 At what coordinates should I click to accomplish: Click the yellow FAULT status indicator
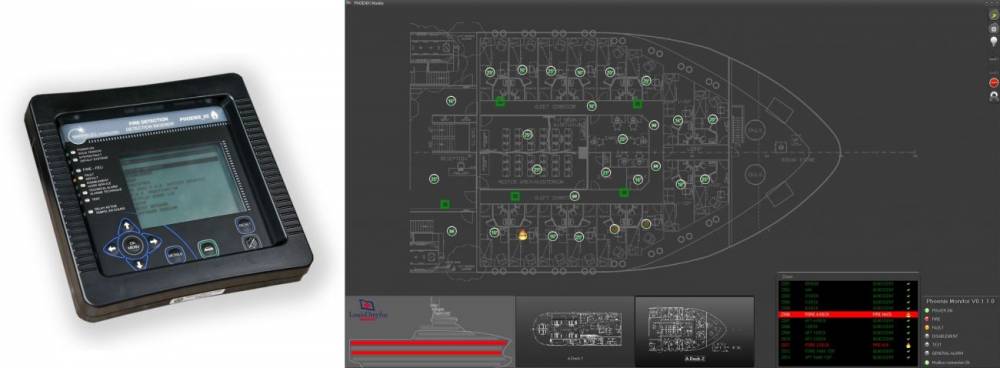[x=927, y=328]
